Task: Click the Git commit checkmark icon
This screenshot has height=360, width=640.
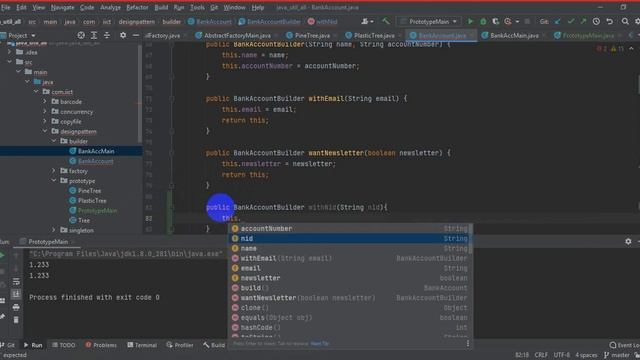Action: pyautogui.click(x=571, y=22)
